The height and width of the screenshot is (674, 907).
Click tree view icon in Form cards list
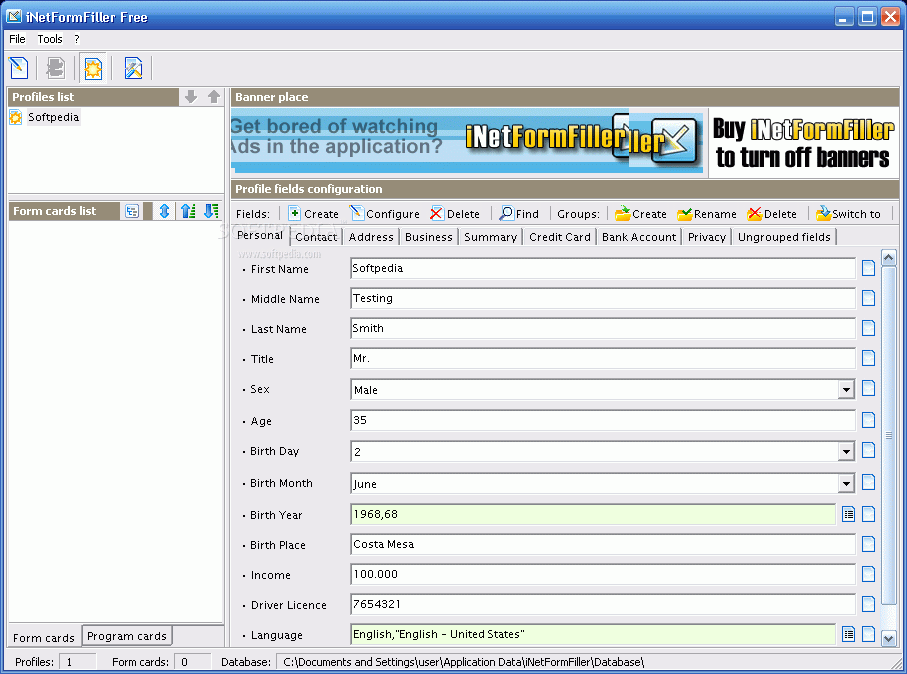(x=132, y=211)
